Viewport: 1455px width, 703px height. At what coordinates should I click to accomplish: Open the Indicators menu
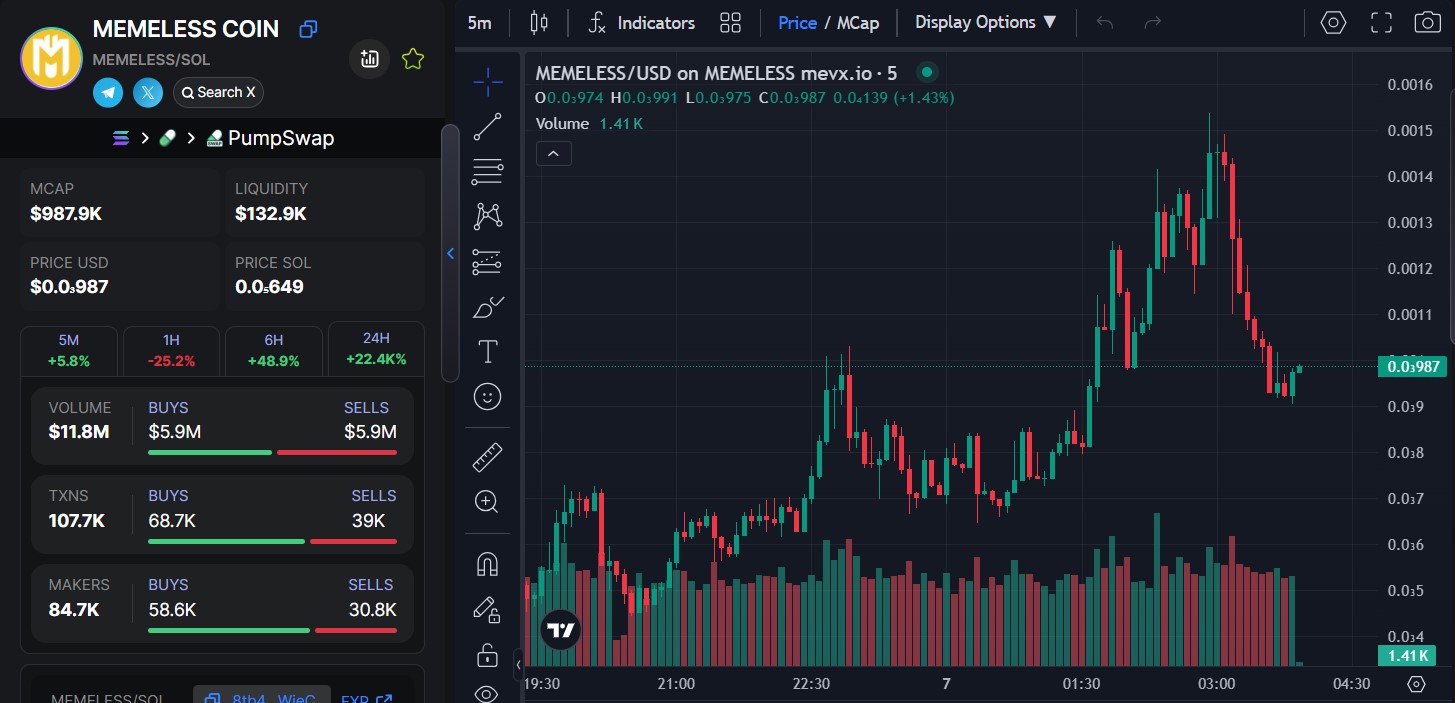point(641,22)
